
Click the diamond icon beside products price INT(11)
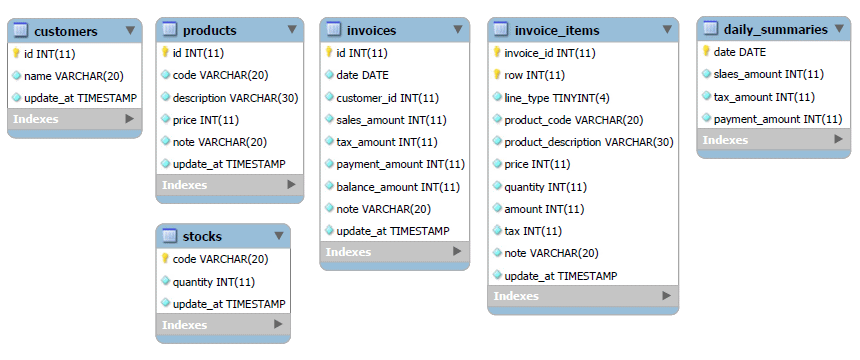(165, 119)
